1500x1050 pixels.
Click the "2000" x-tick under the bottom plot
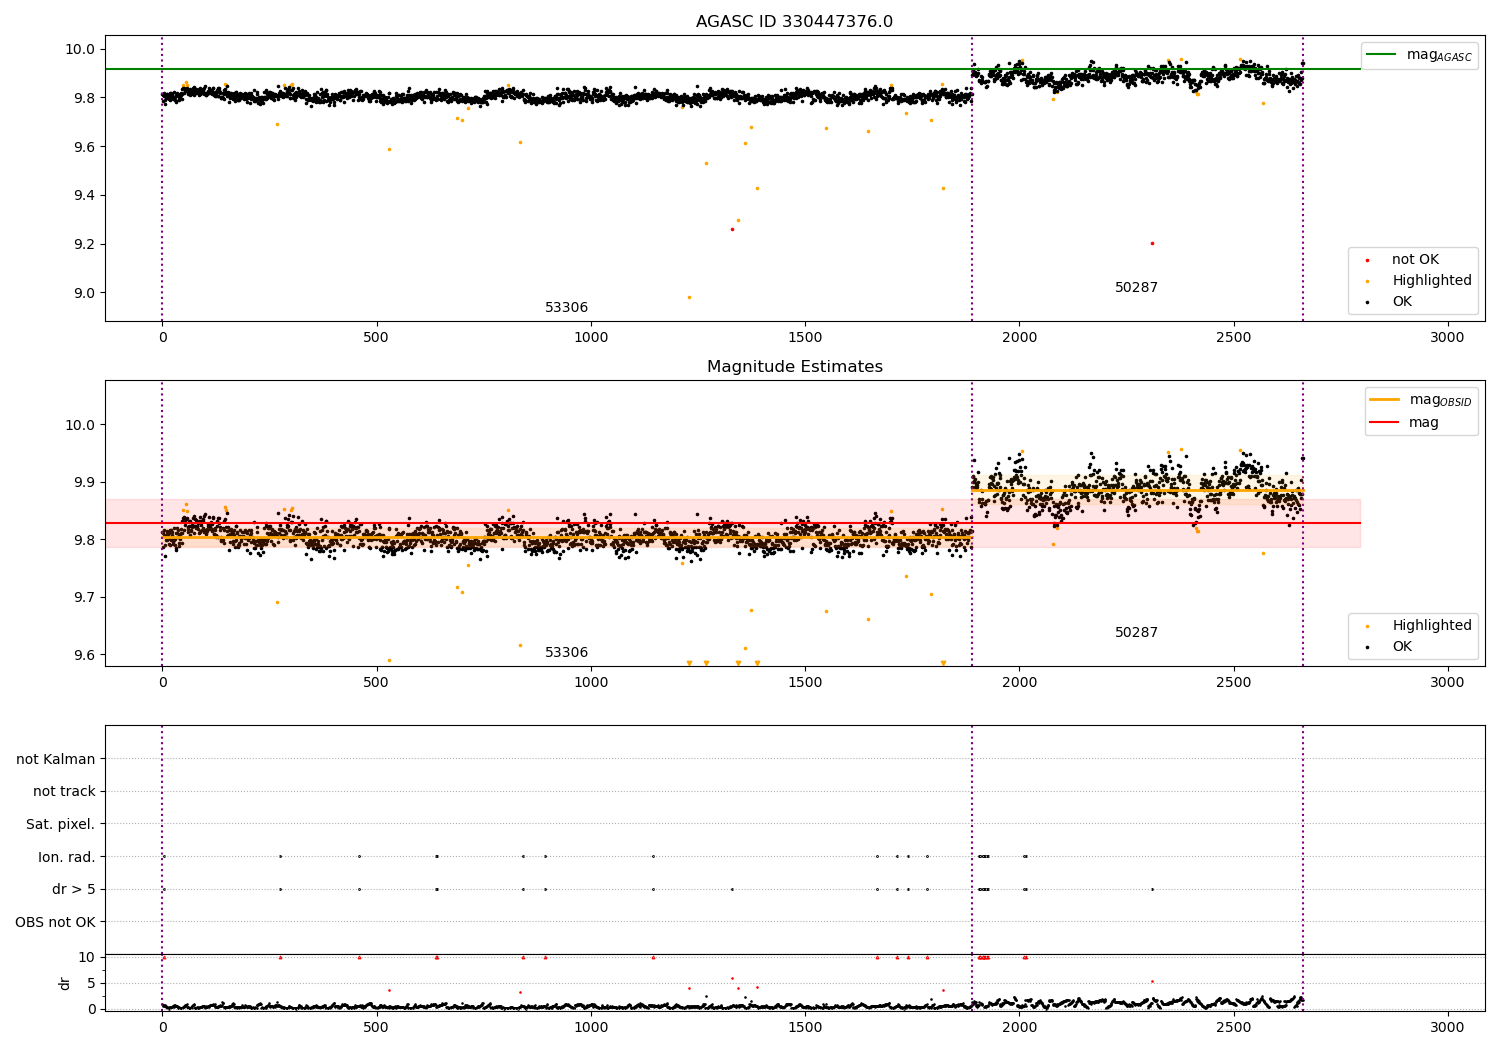[x=1019, y=1028]
